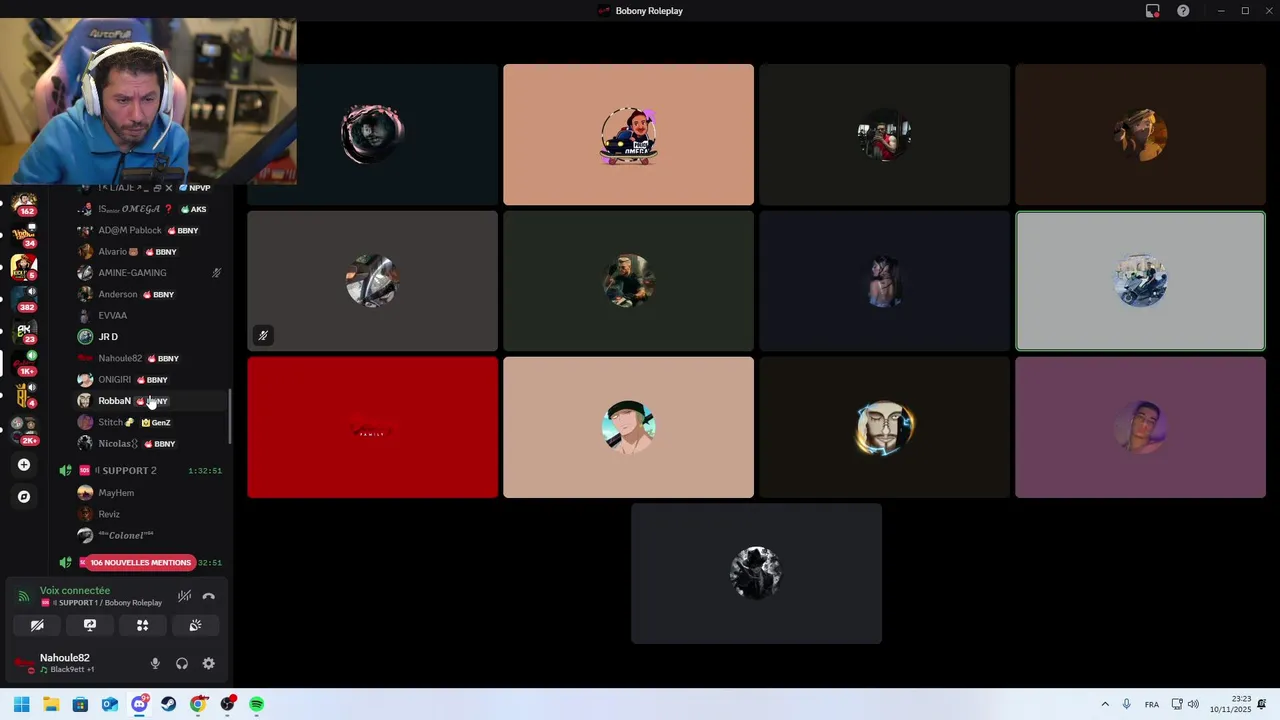
Task: Open Discord user settings gear
Action: coord(208,663)
